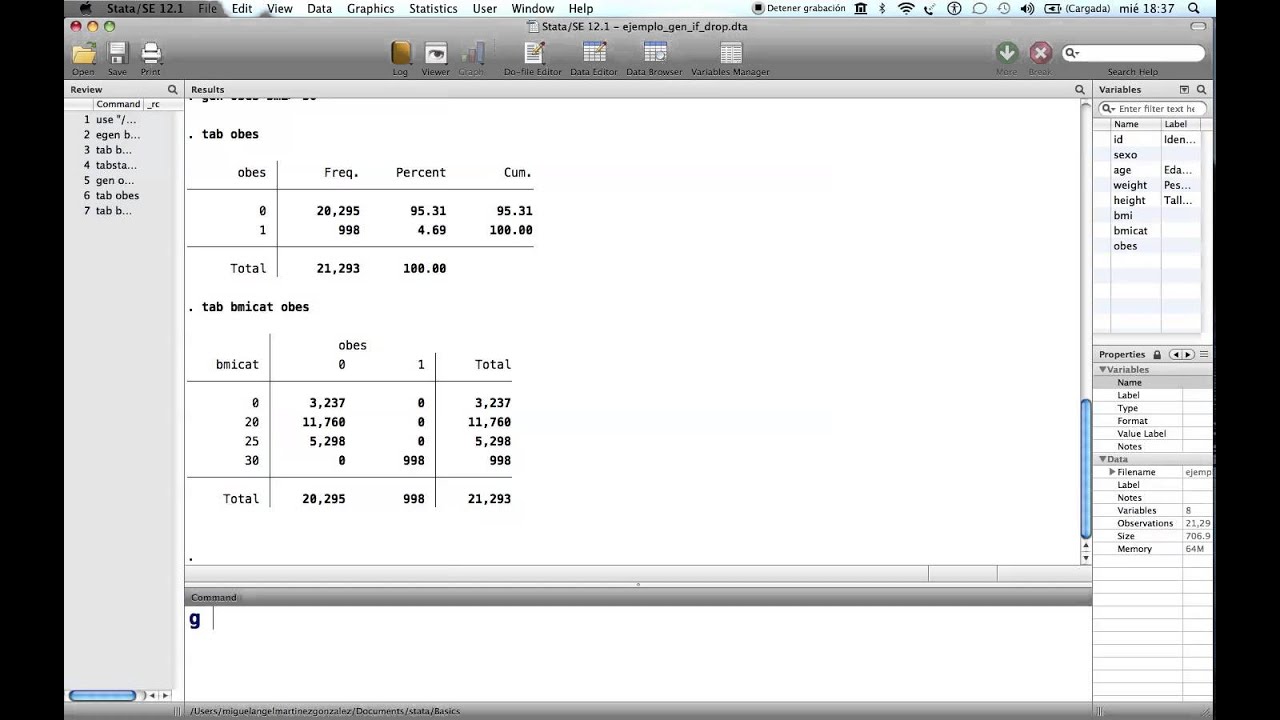The width and height of the screenshot is (1280, 720).
Task: Expand the Filename row in Properties
Action: coord(1112,472)
